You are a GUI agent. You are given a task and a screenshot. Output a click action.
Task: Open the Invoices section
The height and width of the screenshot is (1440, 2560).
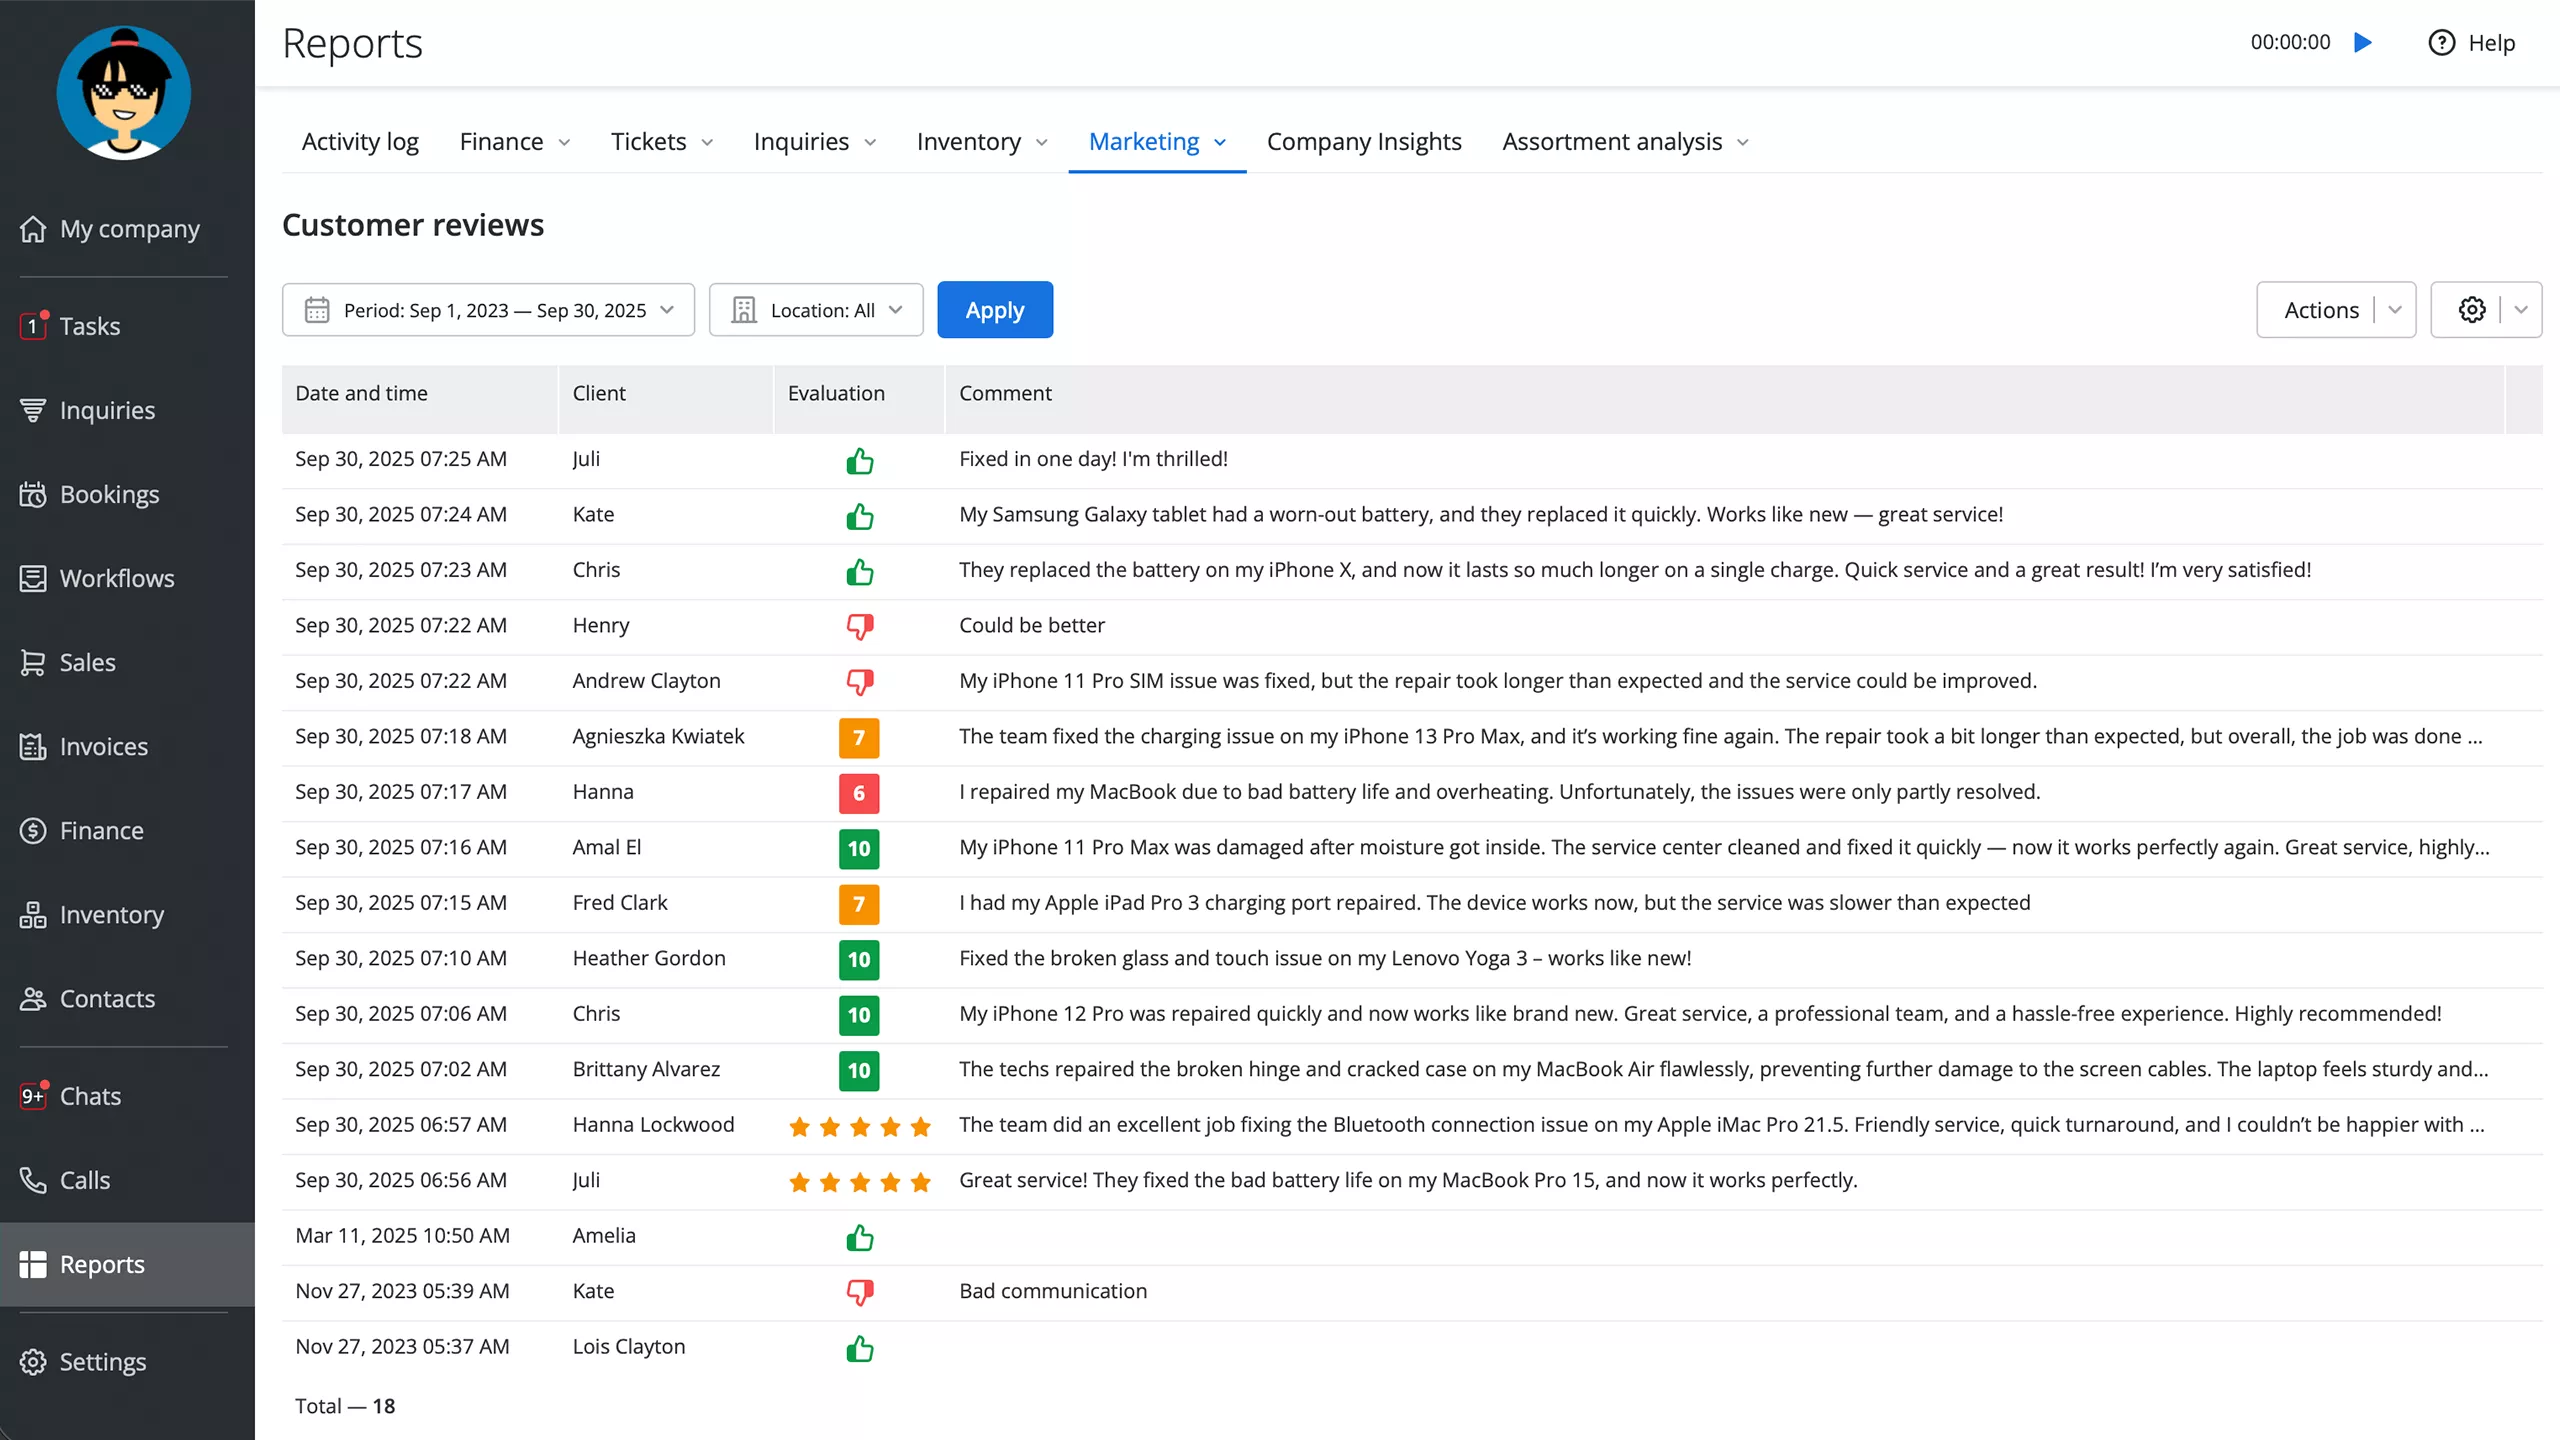point(103,746)
